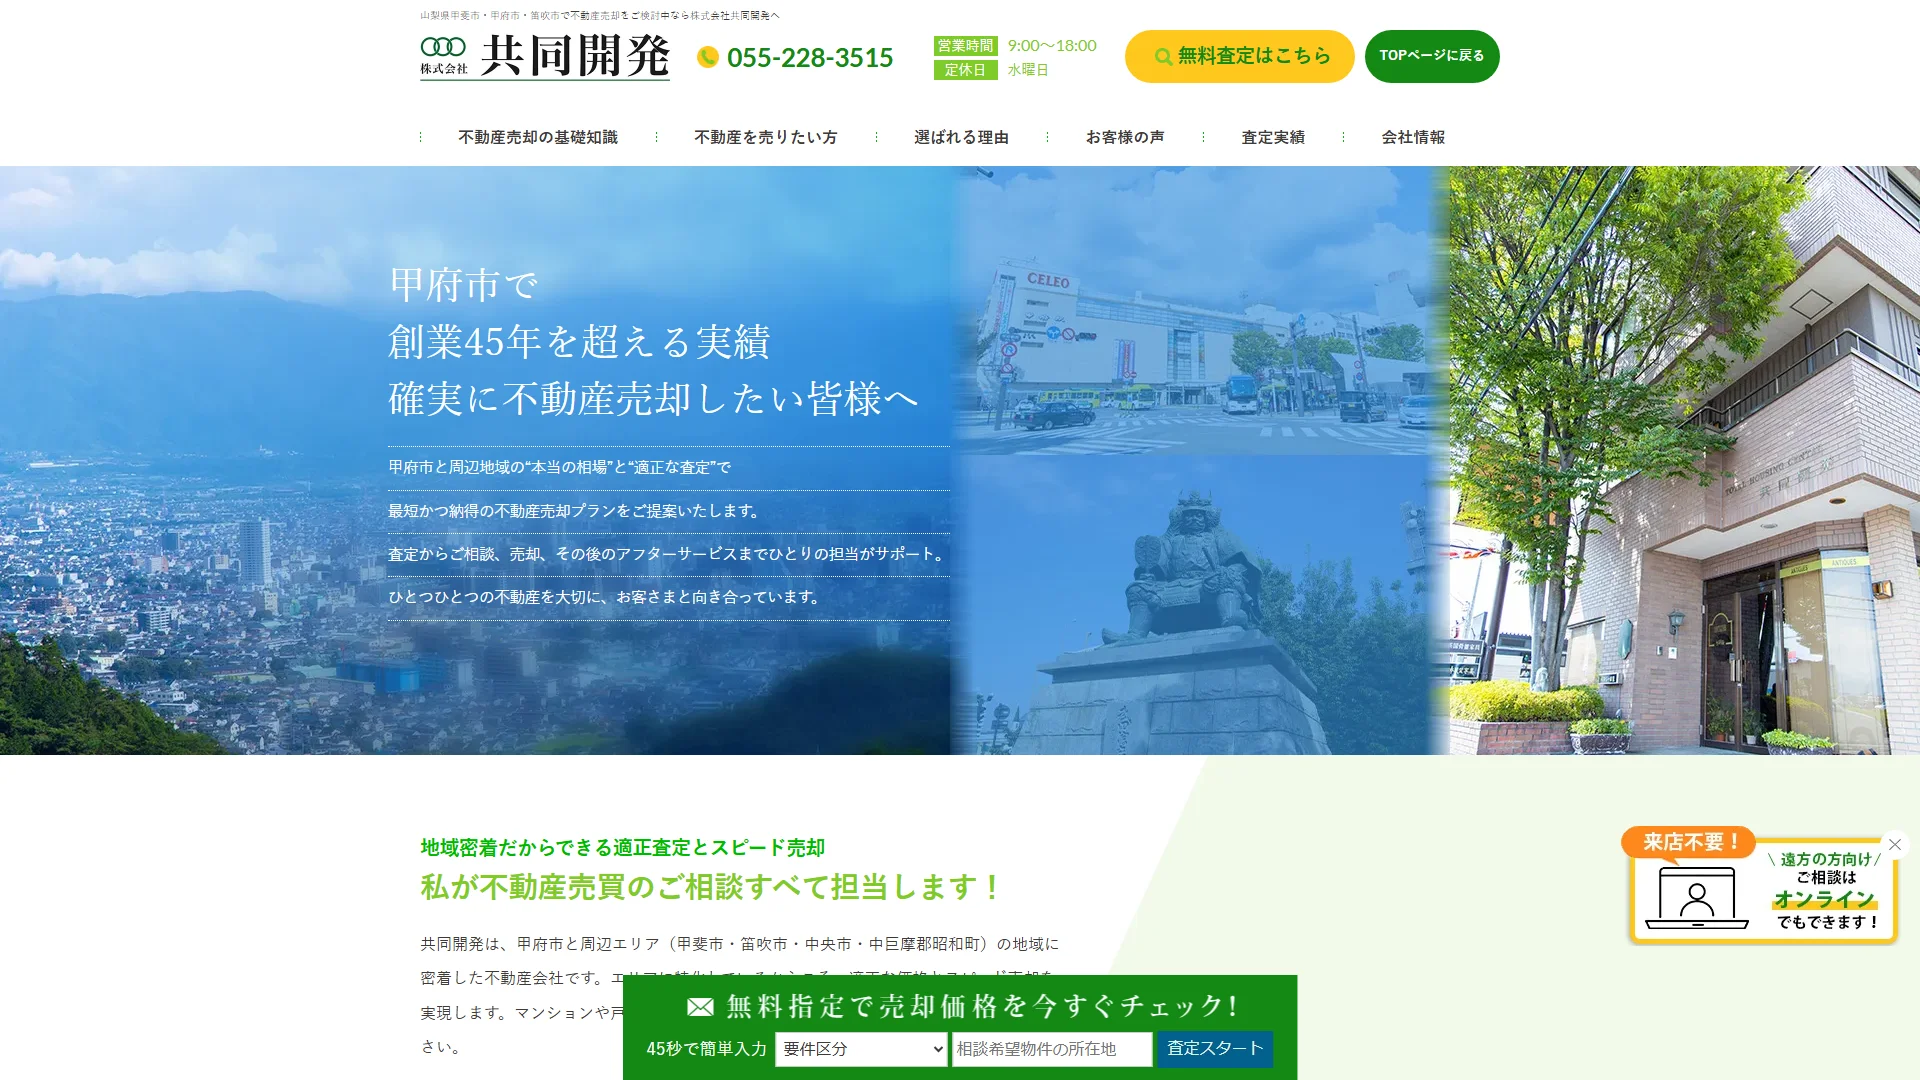
Task: Click the オンライン text in the popup
Action: point(1824,899)
